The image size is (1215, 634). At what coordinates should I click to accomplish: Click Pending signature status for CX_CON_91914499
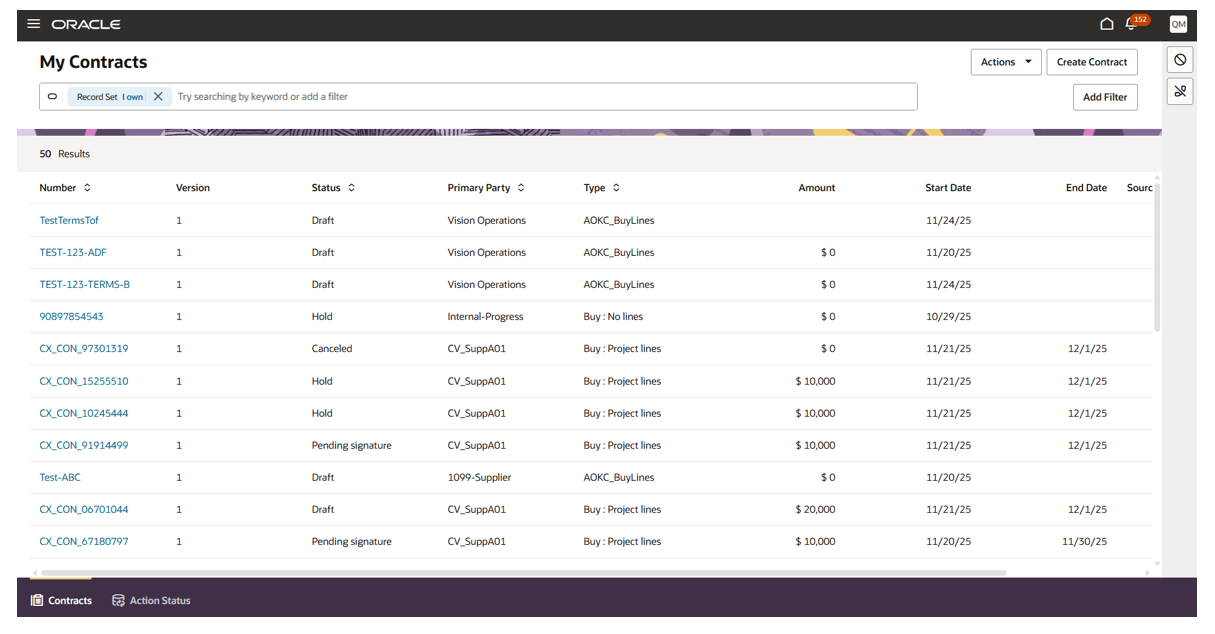point(351,445)
